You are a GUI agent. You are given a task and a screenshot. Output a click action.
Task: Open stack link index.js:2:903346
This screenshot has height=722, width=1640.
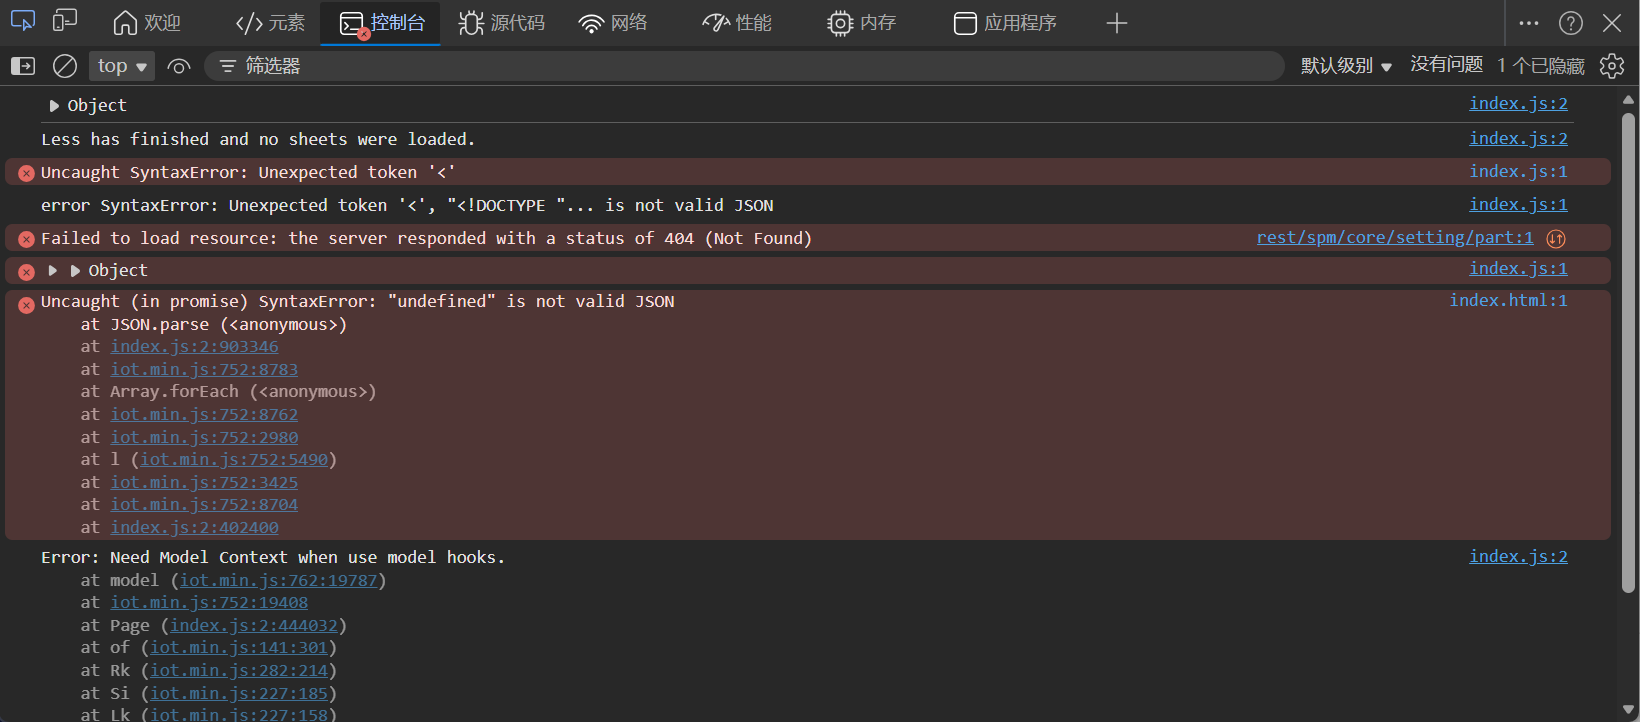click(194, 347)
